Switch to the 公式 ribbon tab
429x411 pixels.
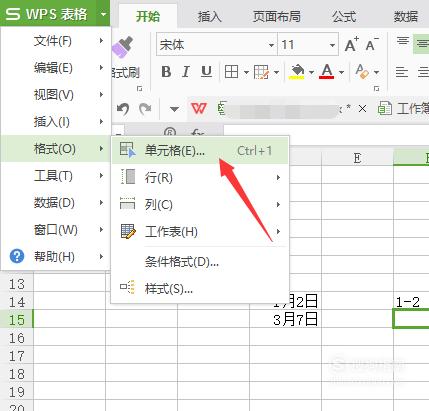pyautogui.click(x=343, y=16)
